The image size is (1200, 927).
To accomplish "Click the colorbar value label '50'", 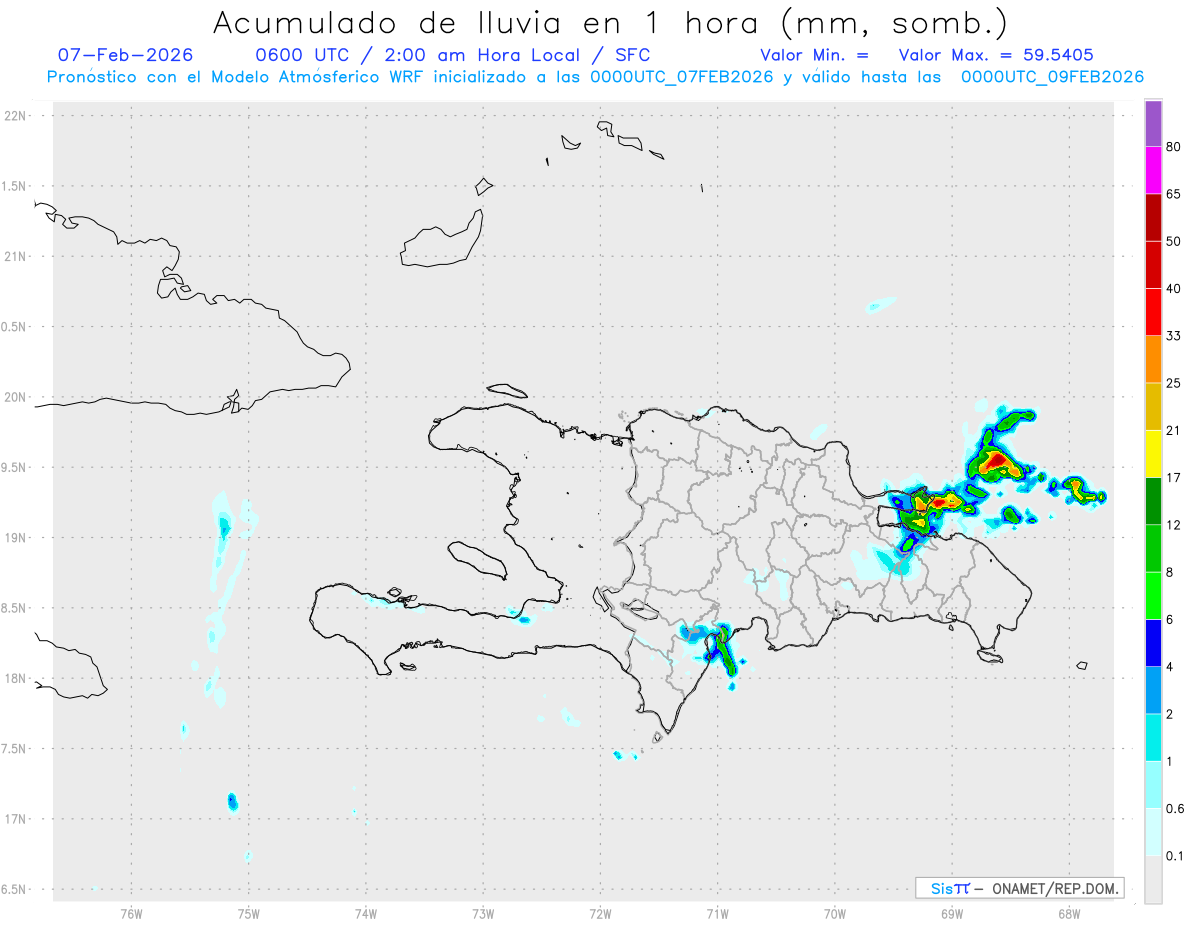I will click(1174, 241).
